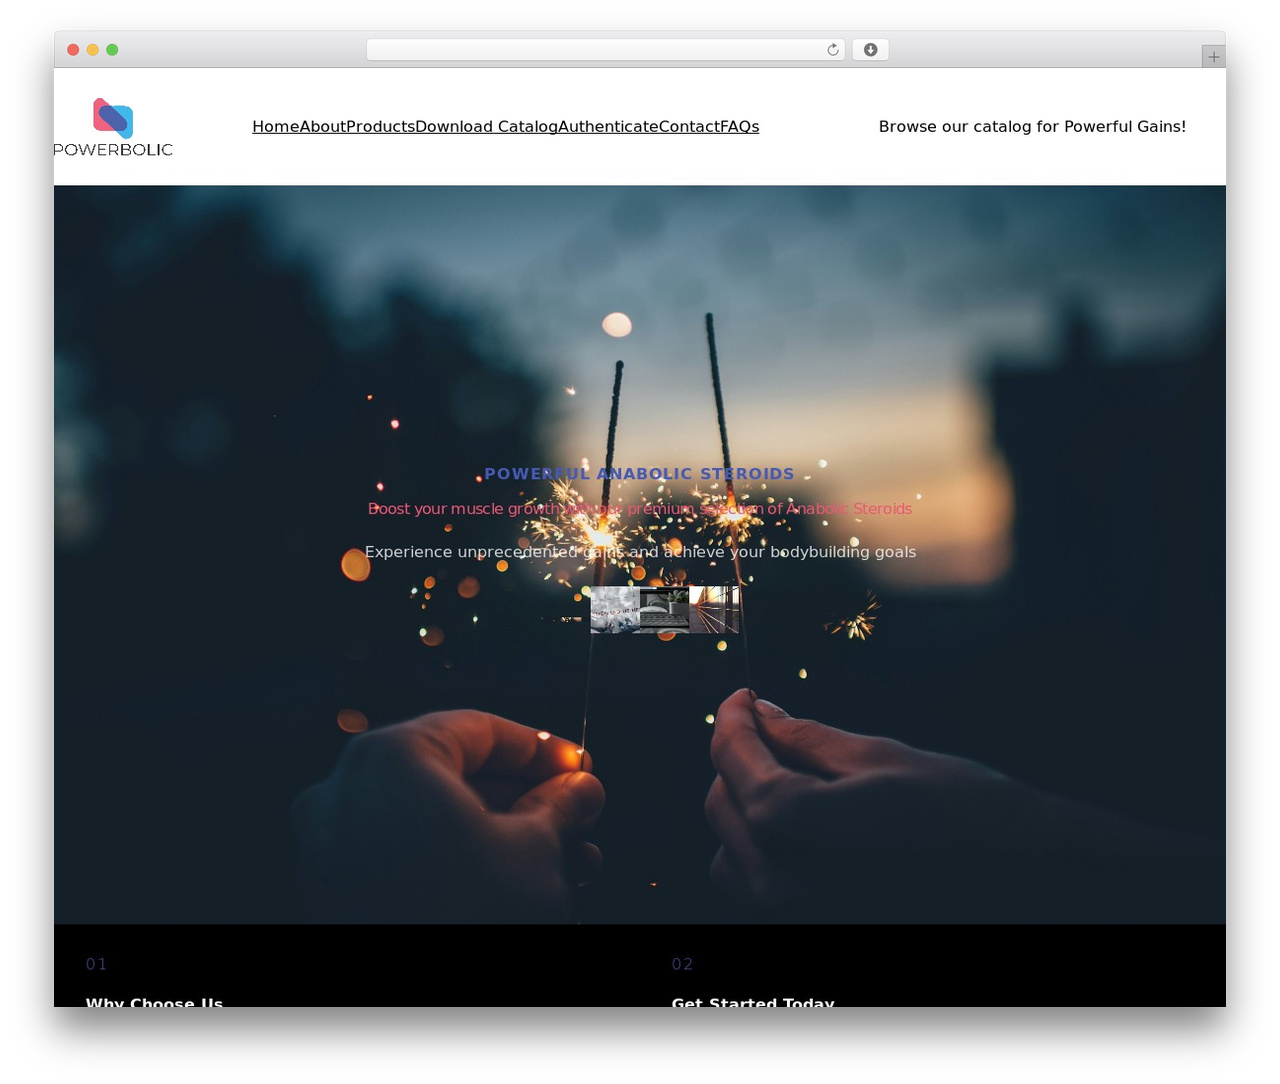Open the gray cloudy sky thumbnail

pyautogui.click(x=615, y=610)
